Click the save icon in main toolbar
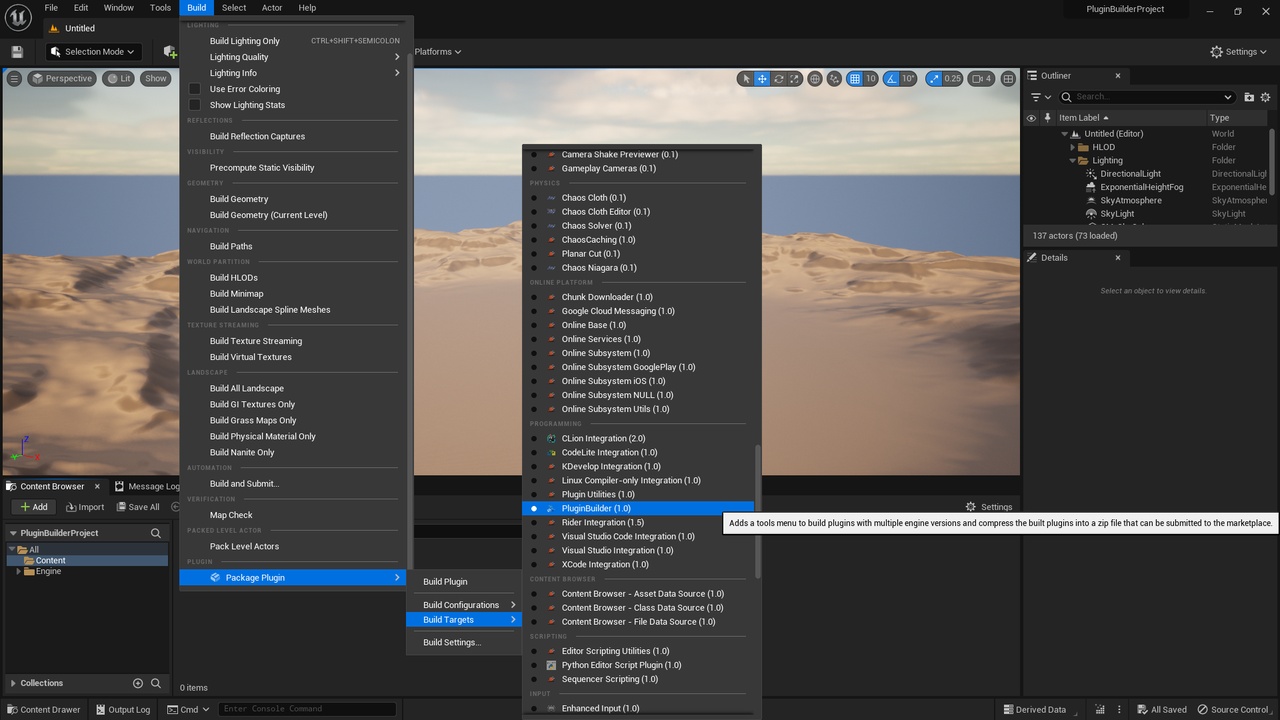 [x=17, y=52]
